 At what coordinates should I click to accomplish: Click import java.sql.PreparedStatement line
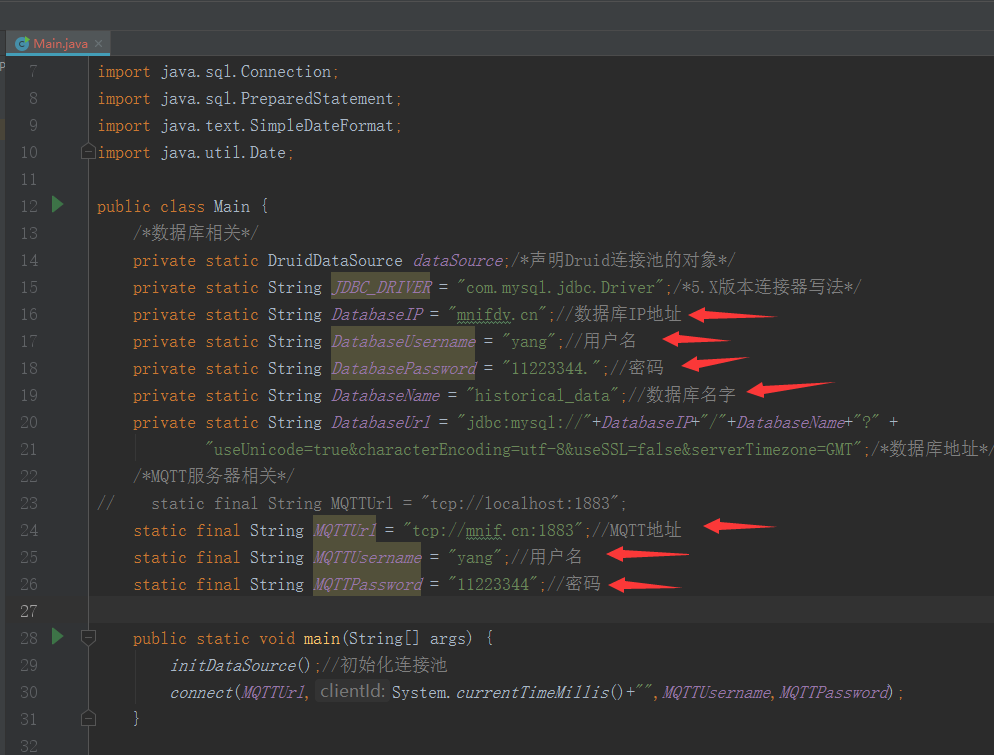point(249,99)
